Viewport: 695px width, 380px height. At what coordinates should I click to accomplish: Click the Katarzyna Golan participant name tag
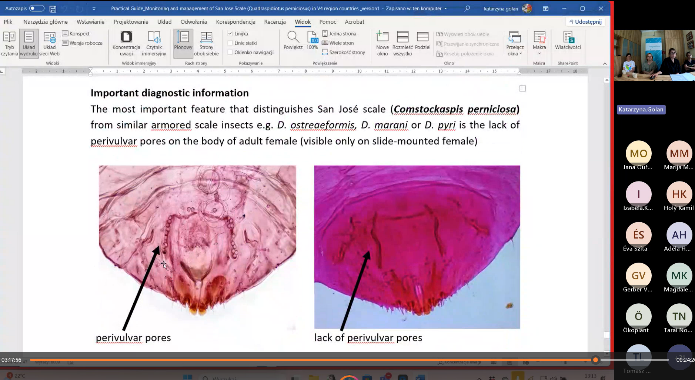point(641,110)
